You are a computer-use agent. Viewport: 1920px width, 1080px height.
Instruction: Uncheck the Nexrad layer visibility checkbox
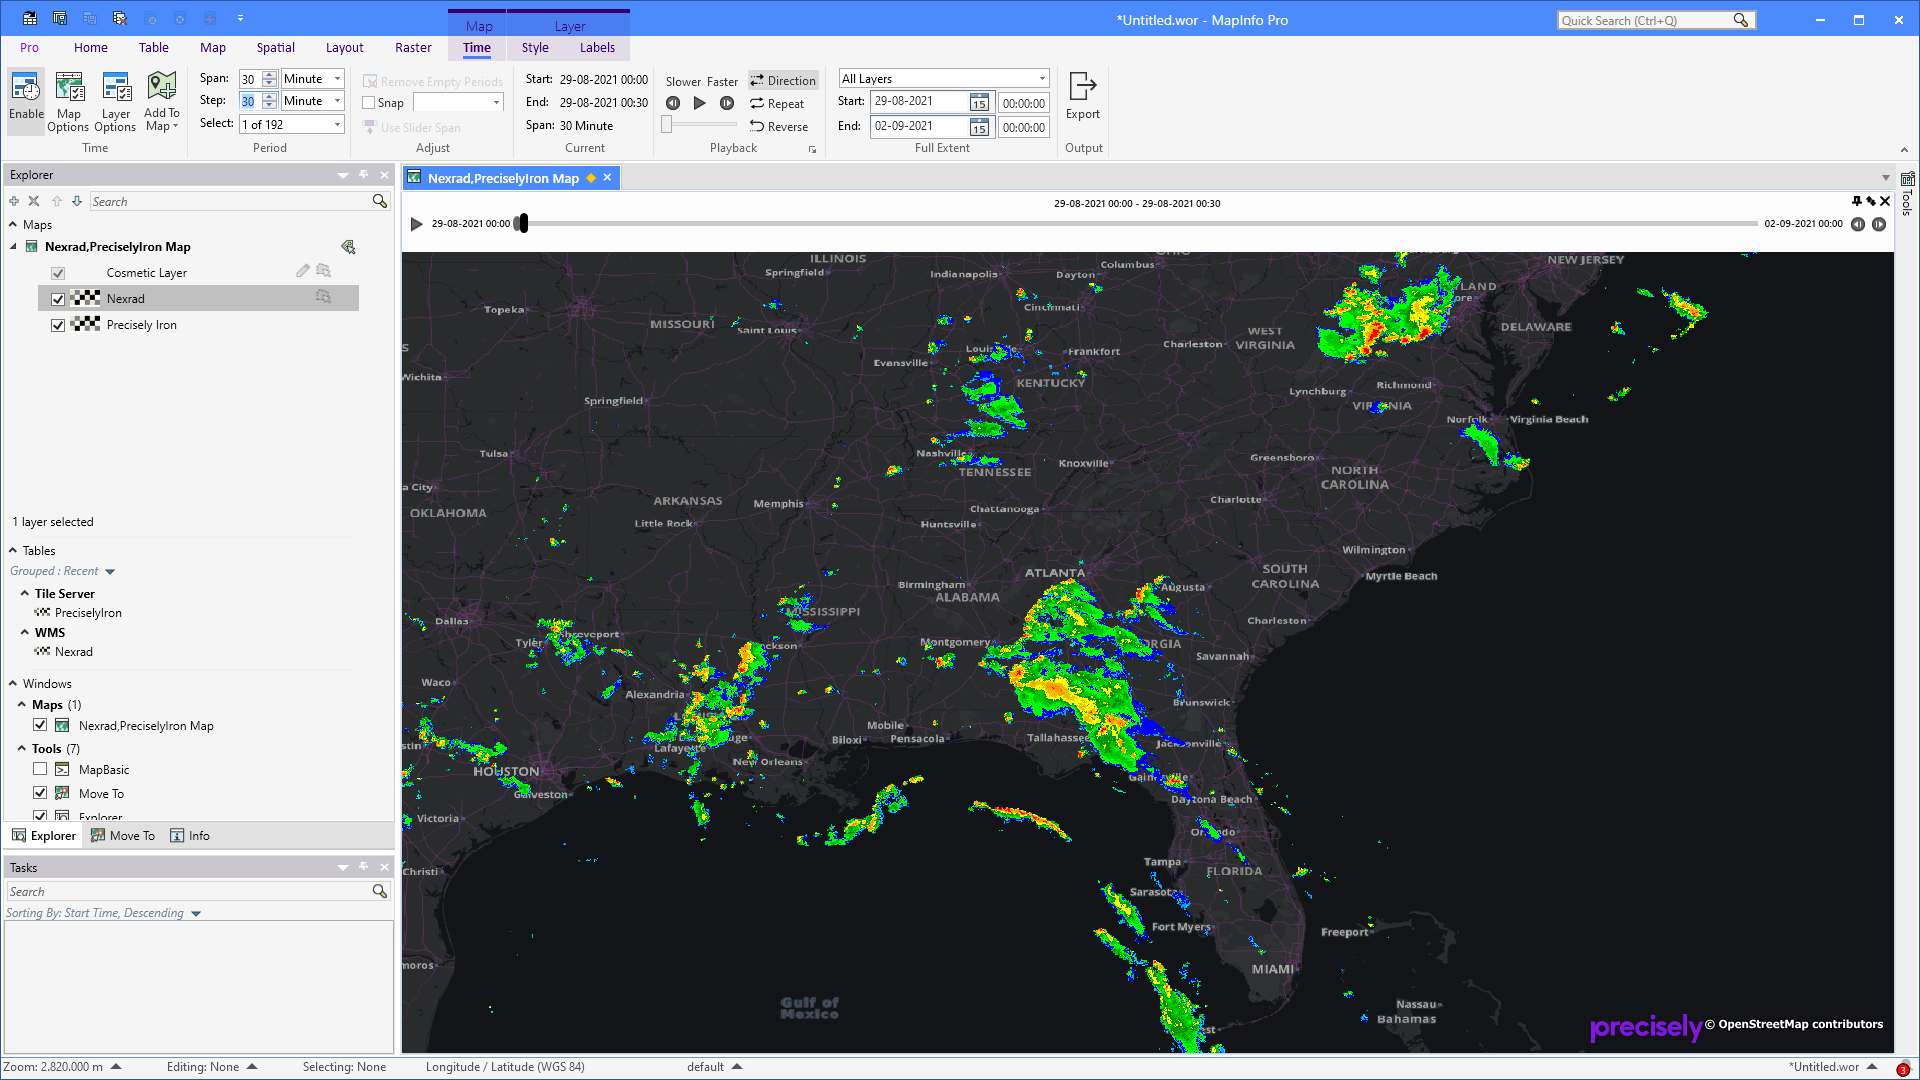(58, 299)
